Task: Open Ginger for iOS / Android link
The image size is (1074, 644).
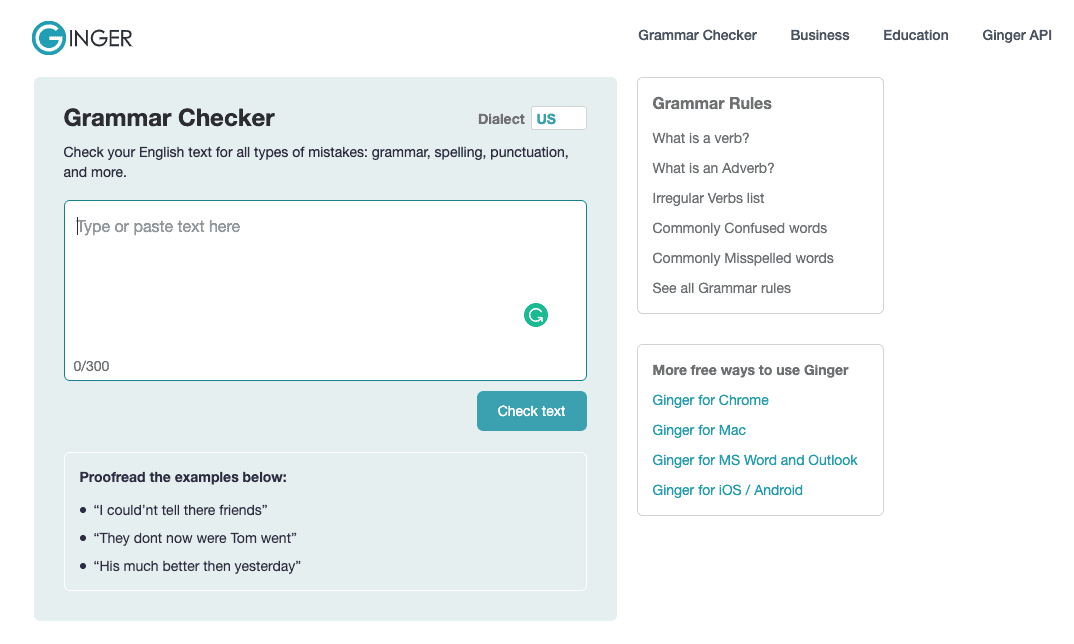Action: point(727,490)
